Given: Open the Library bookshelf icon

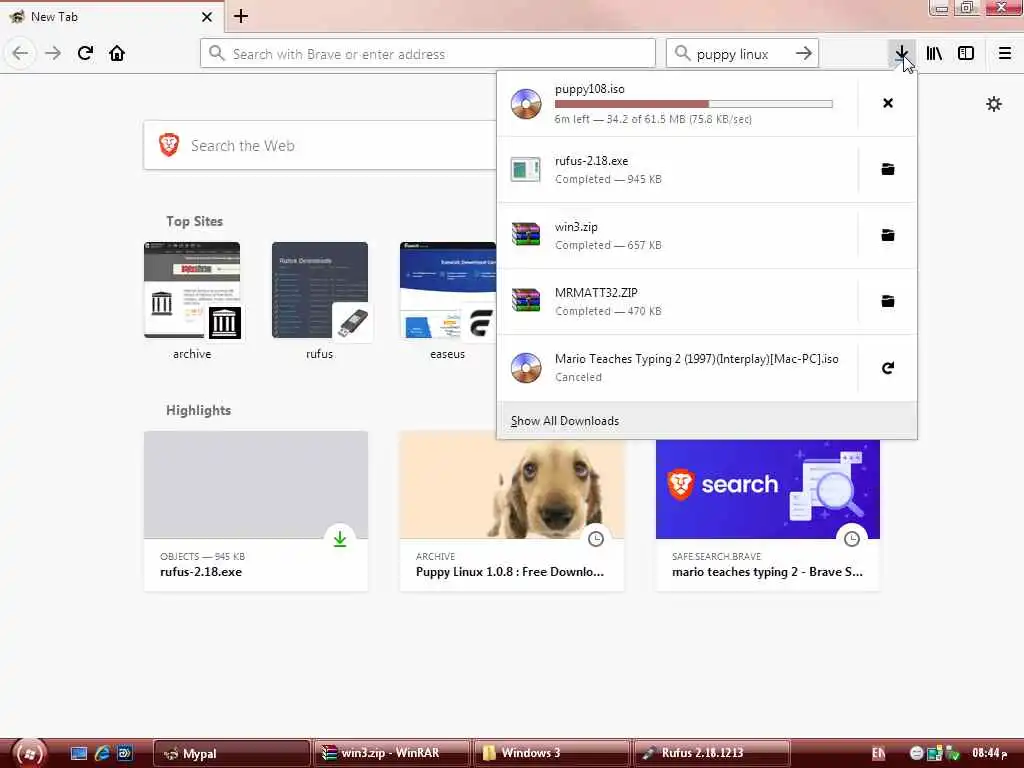Looking at the screenshot, I should pyautogui.click(x=934, y=54).
